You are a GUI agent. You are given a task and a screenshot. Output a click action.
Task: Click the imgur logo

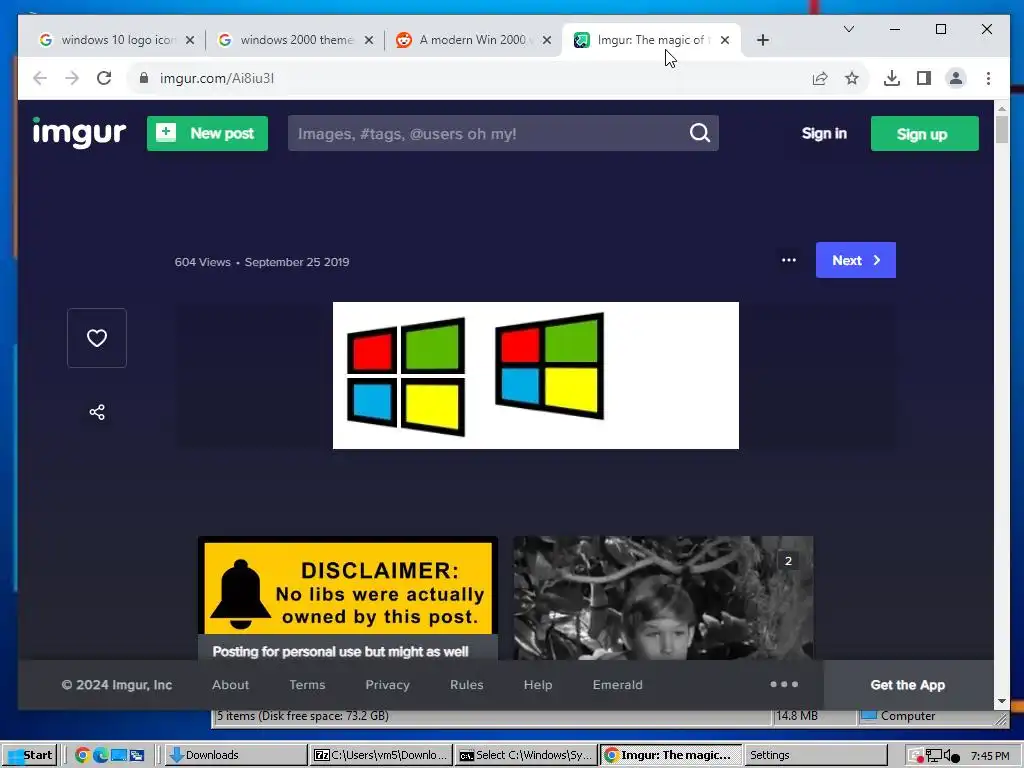click(x=79, y=133)
